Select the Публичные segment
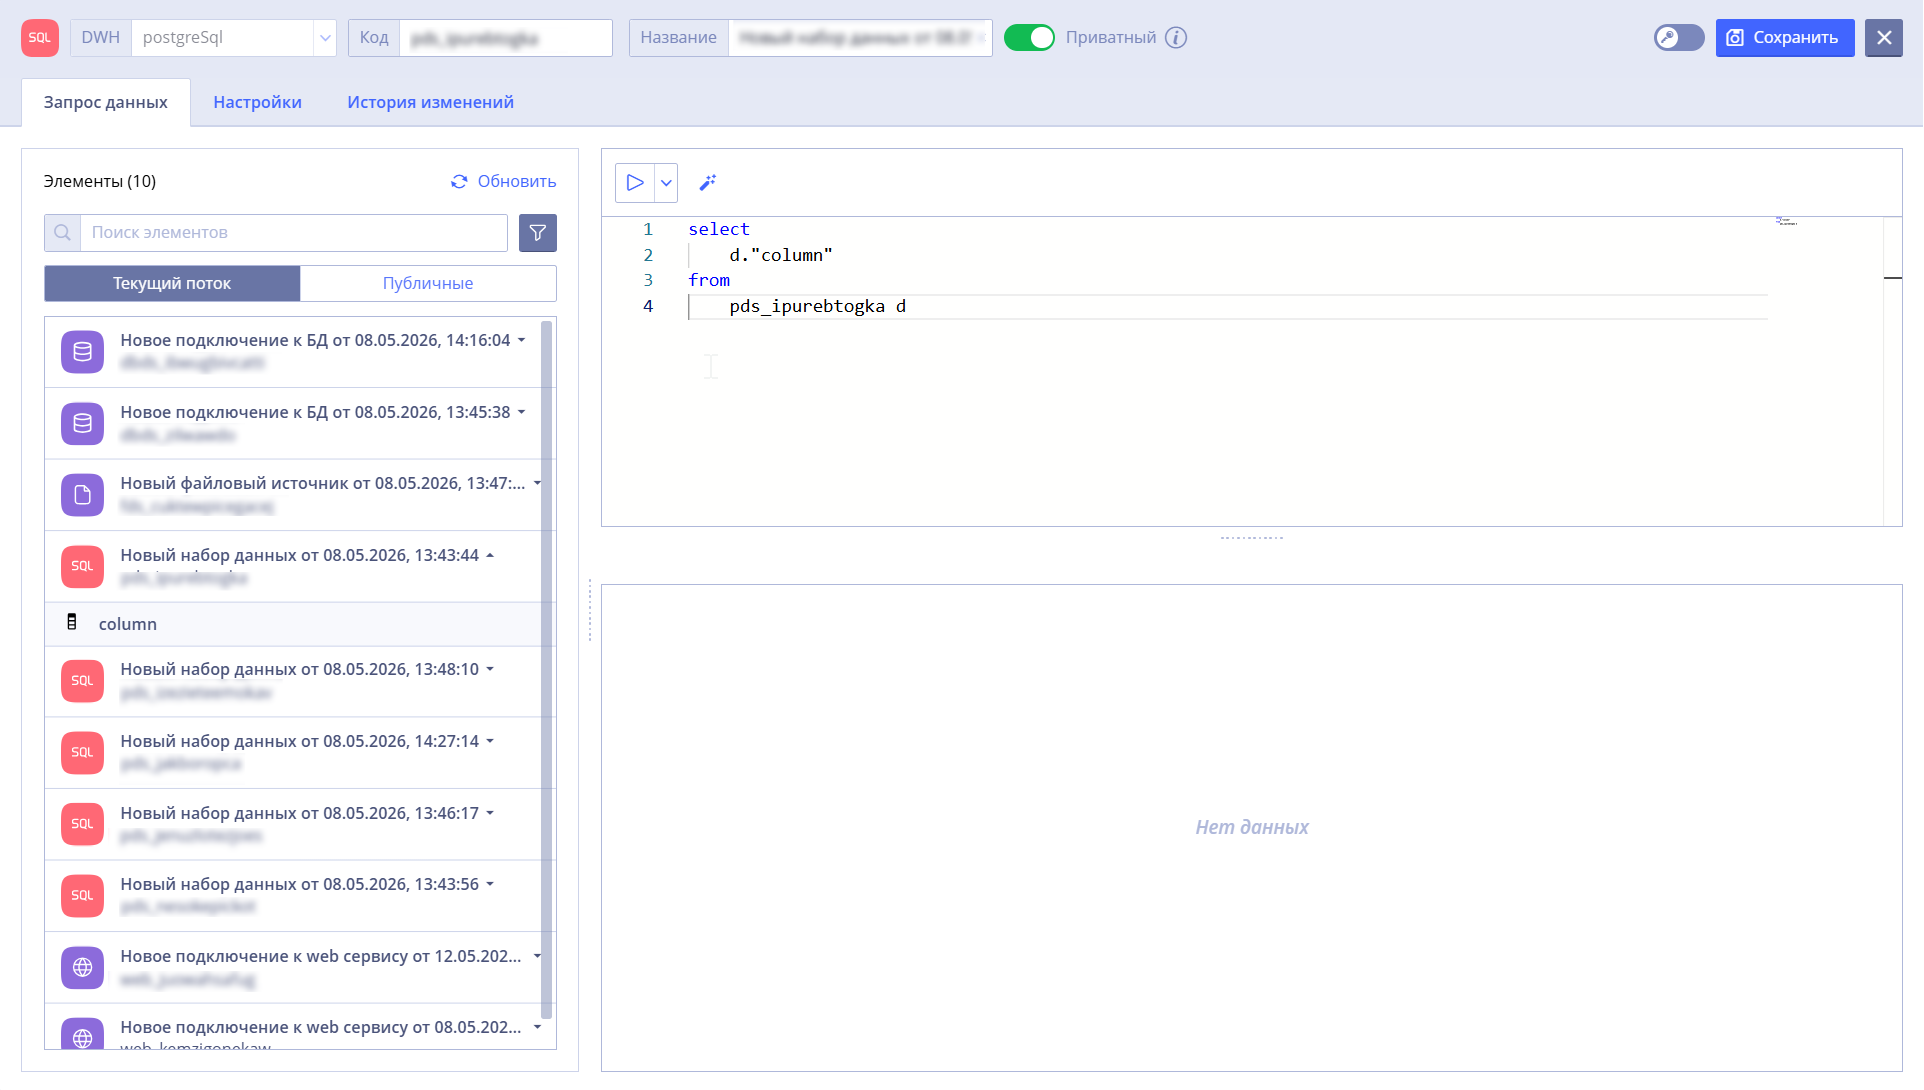 428,283
